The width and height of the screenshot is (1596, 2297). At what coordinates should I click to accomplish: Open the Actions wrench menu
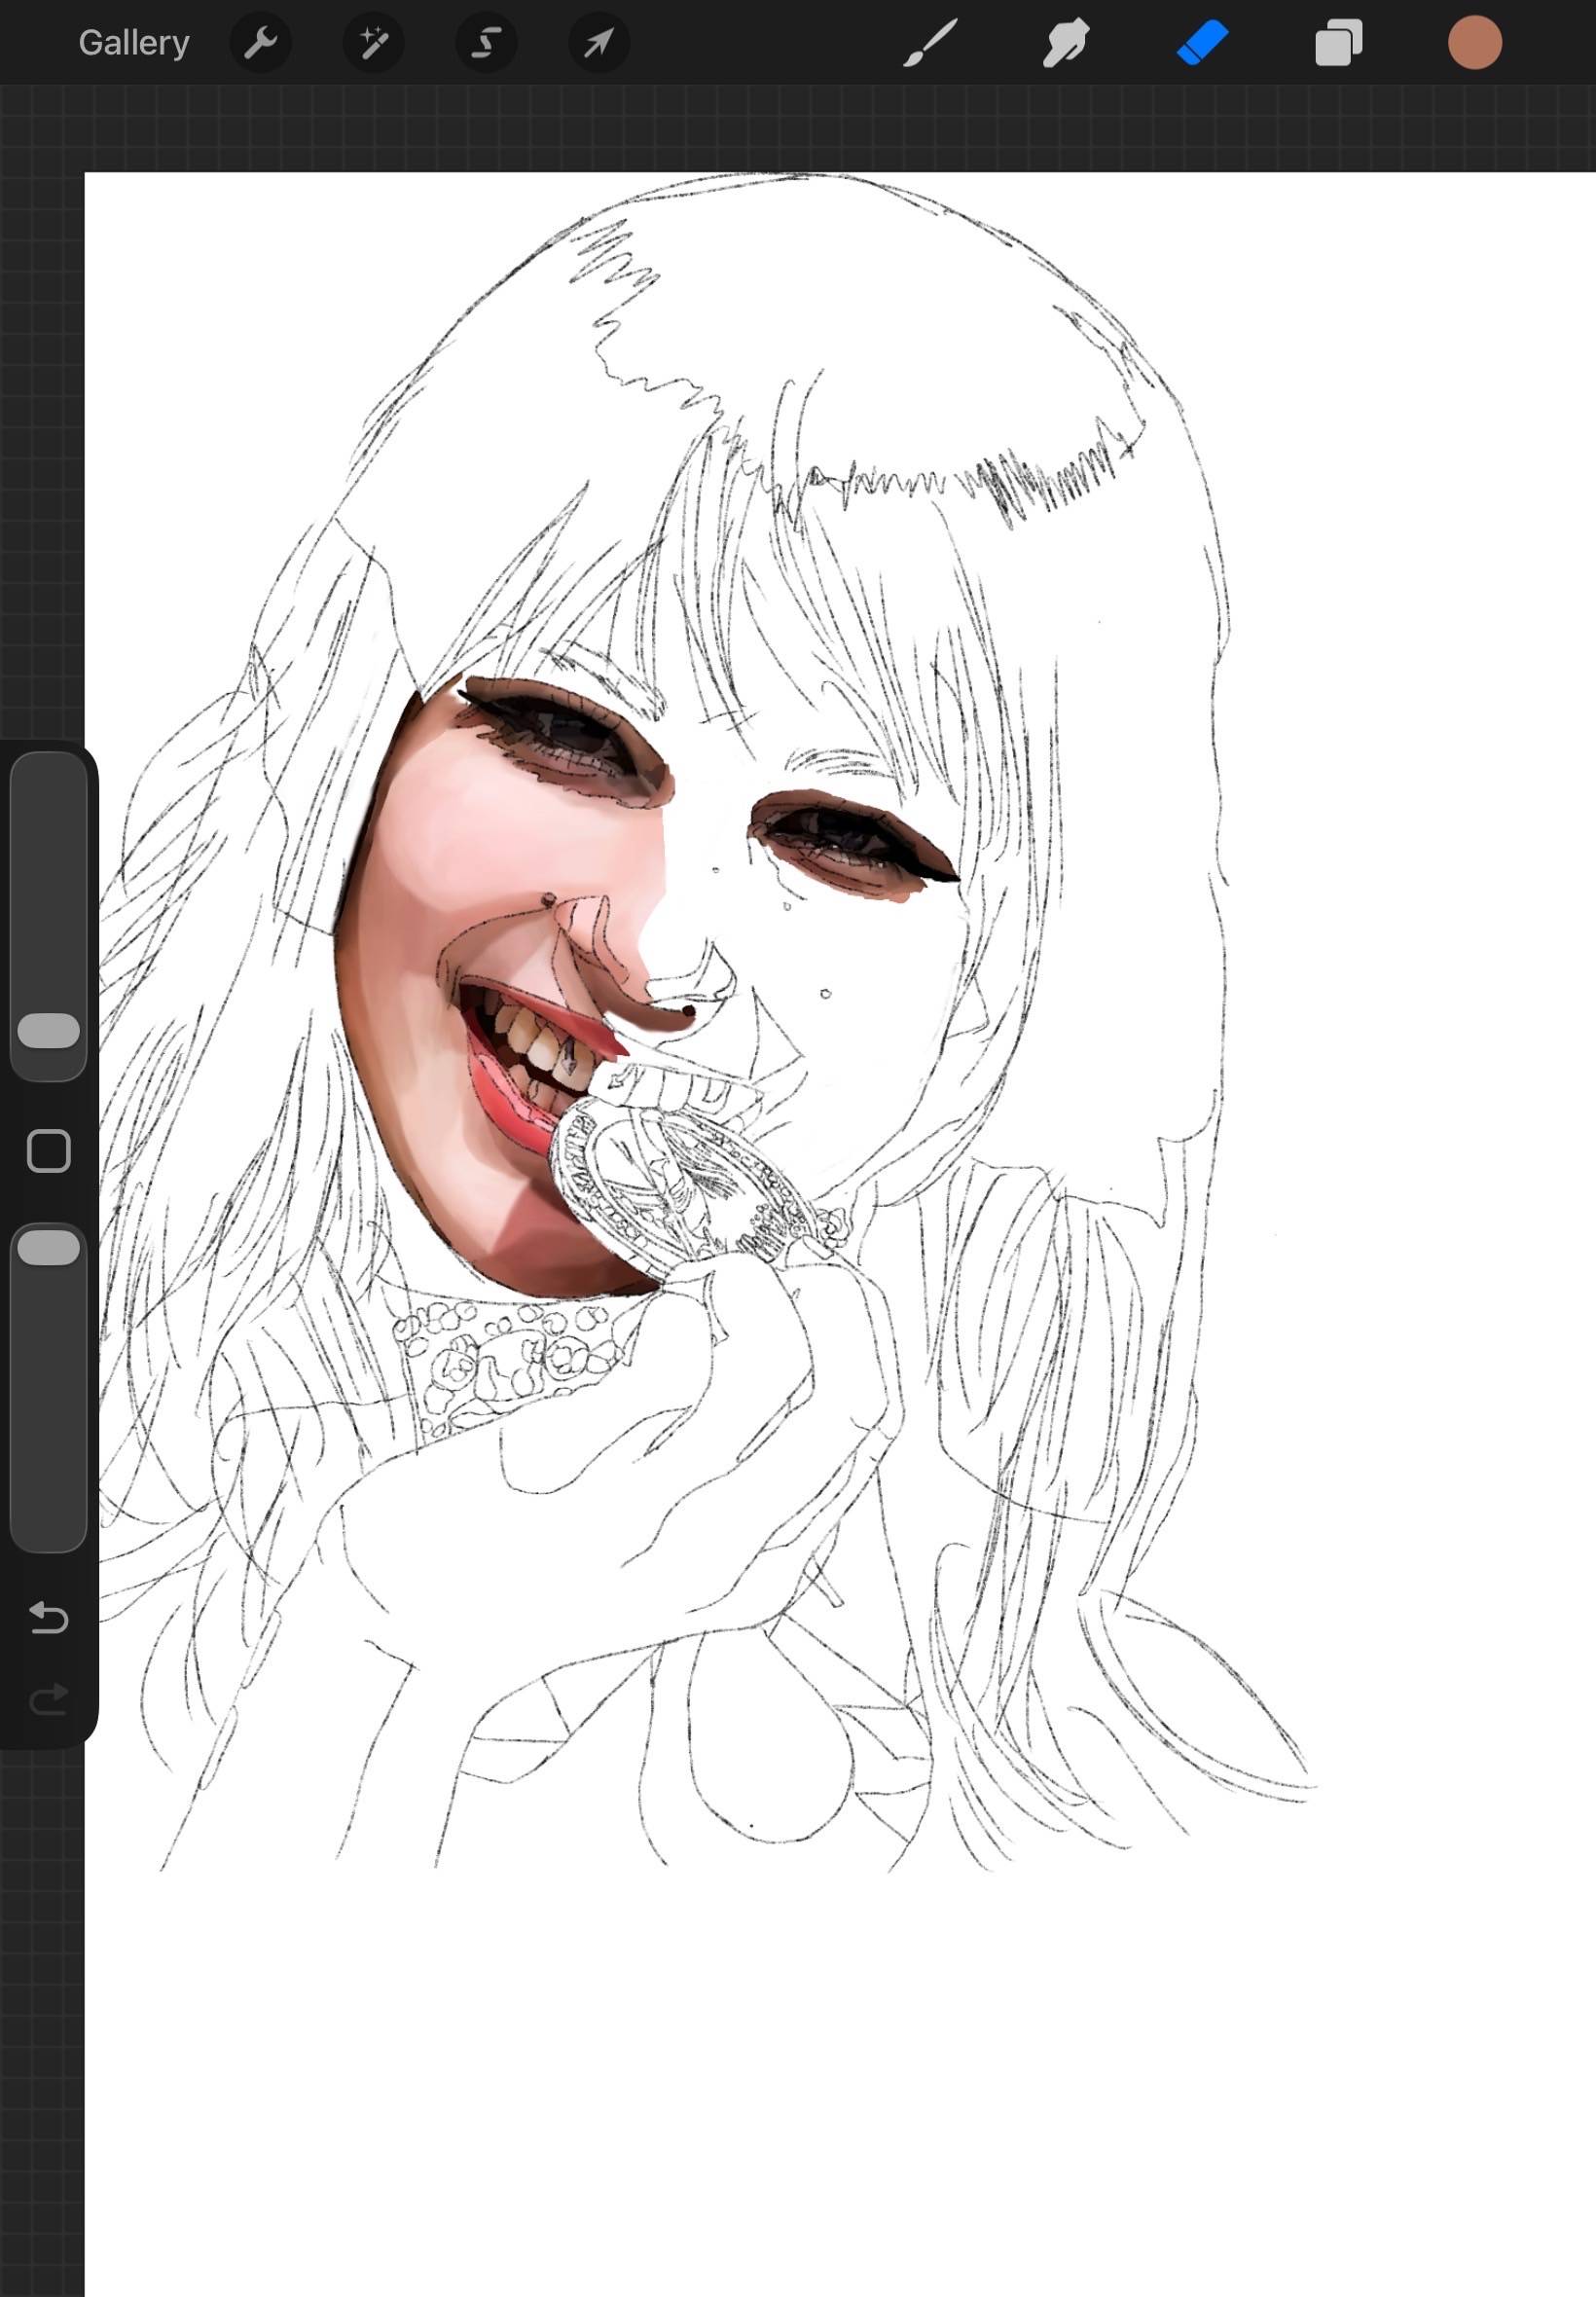point(261,43)
